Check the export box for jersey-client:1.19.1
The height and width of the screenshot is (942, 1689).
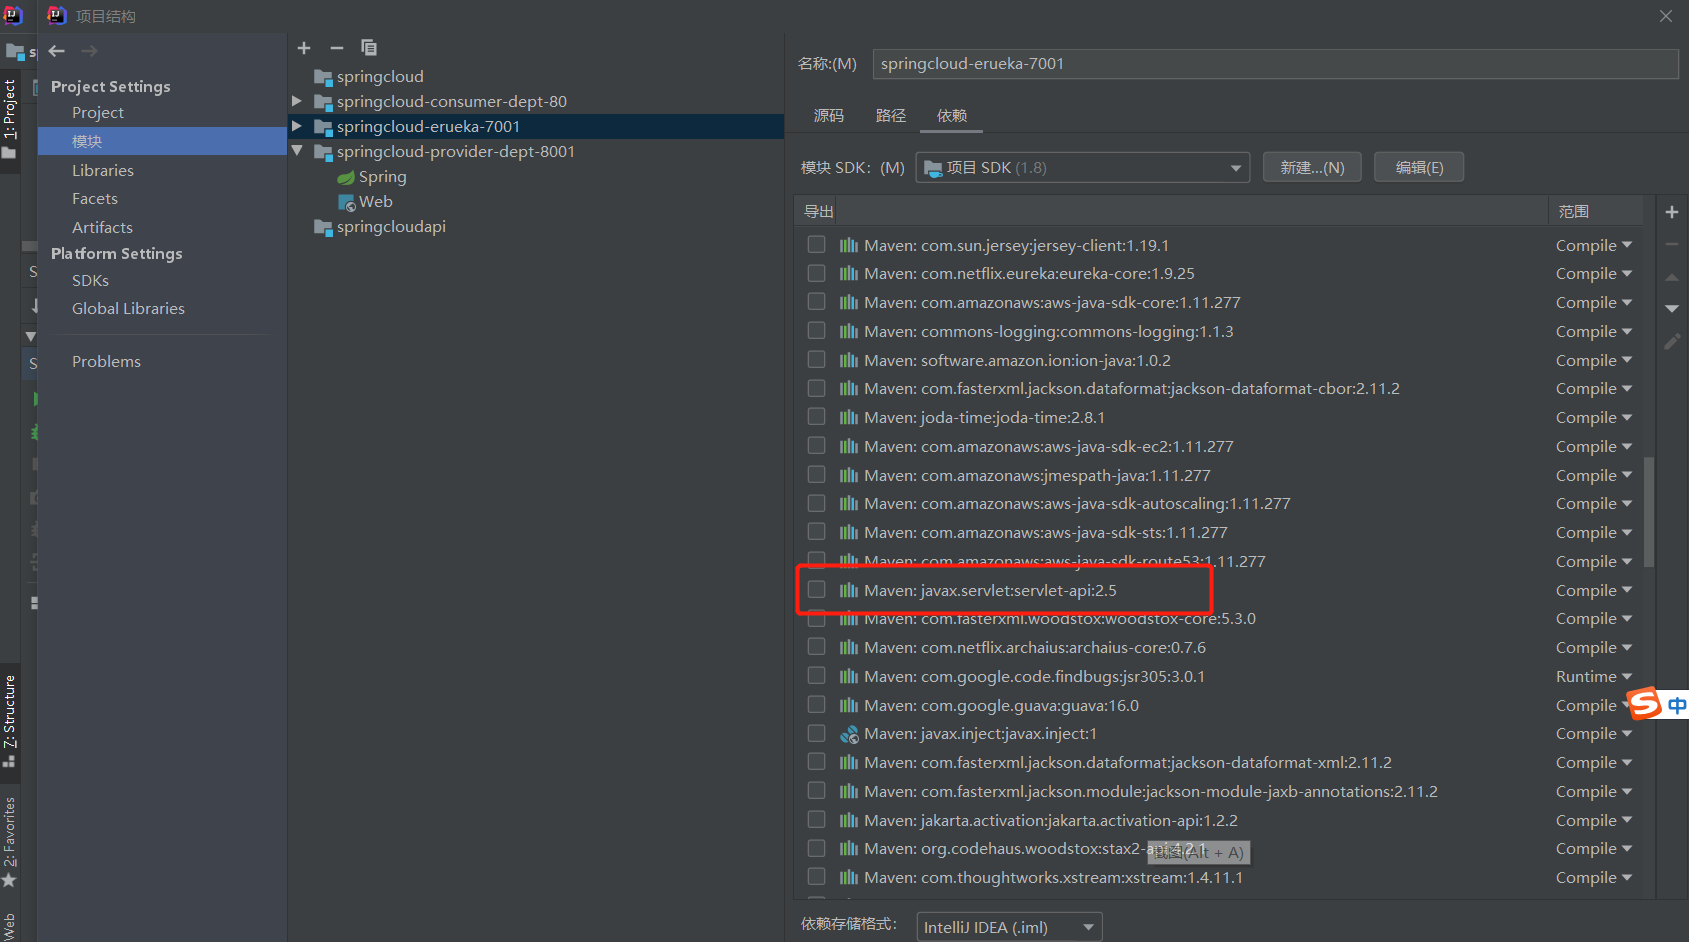[816, 244]
